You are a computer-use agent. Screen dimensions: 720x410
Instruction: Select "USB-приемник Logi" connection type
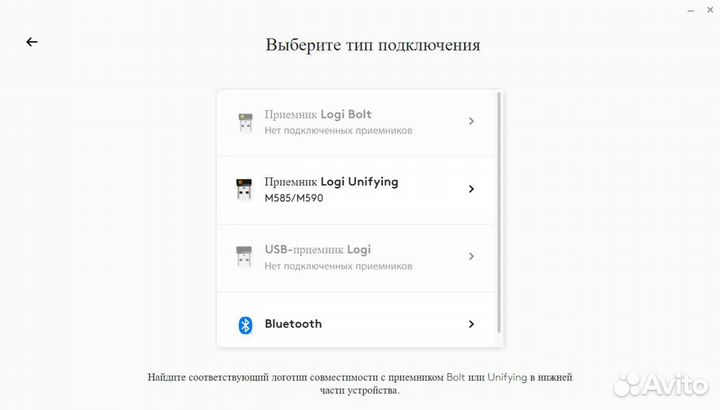pyautogui.click(x=357, y=258)
